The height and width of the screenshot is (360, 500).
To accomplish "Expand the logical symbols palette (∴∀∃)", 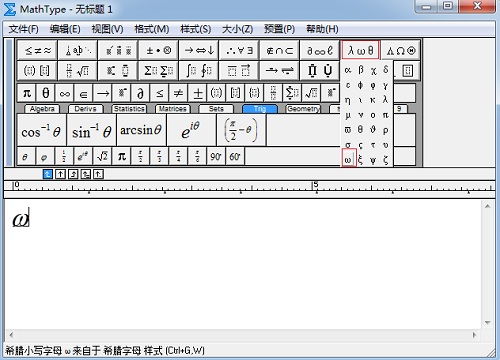I will point(239,50).
